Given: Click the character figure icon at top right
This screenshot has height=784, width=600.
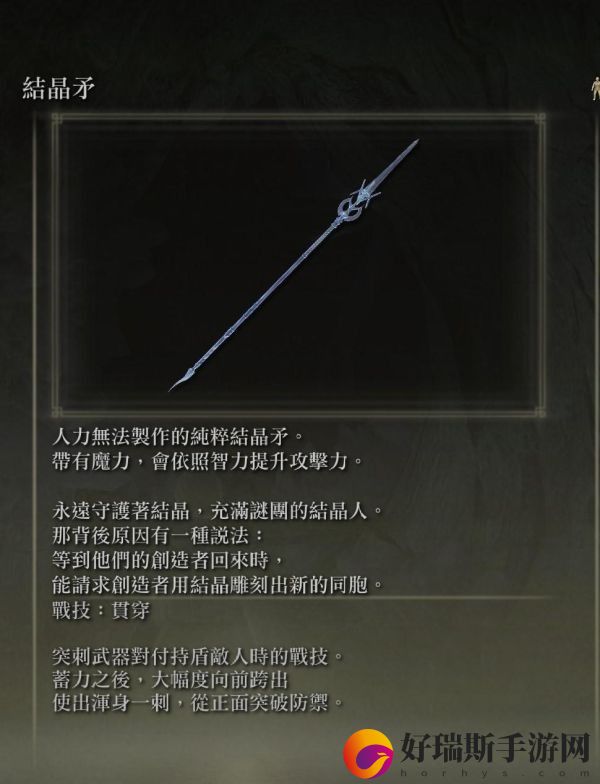Looking at the screenshot, I should pos(594,88).
